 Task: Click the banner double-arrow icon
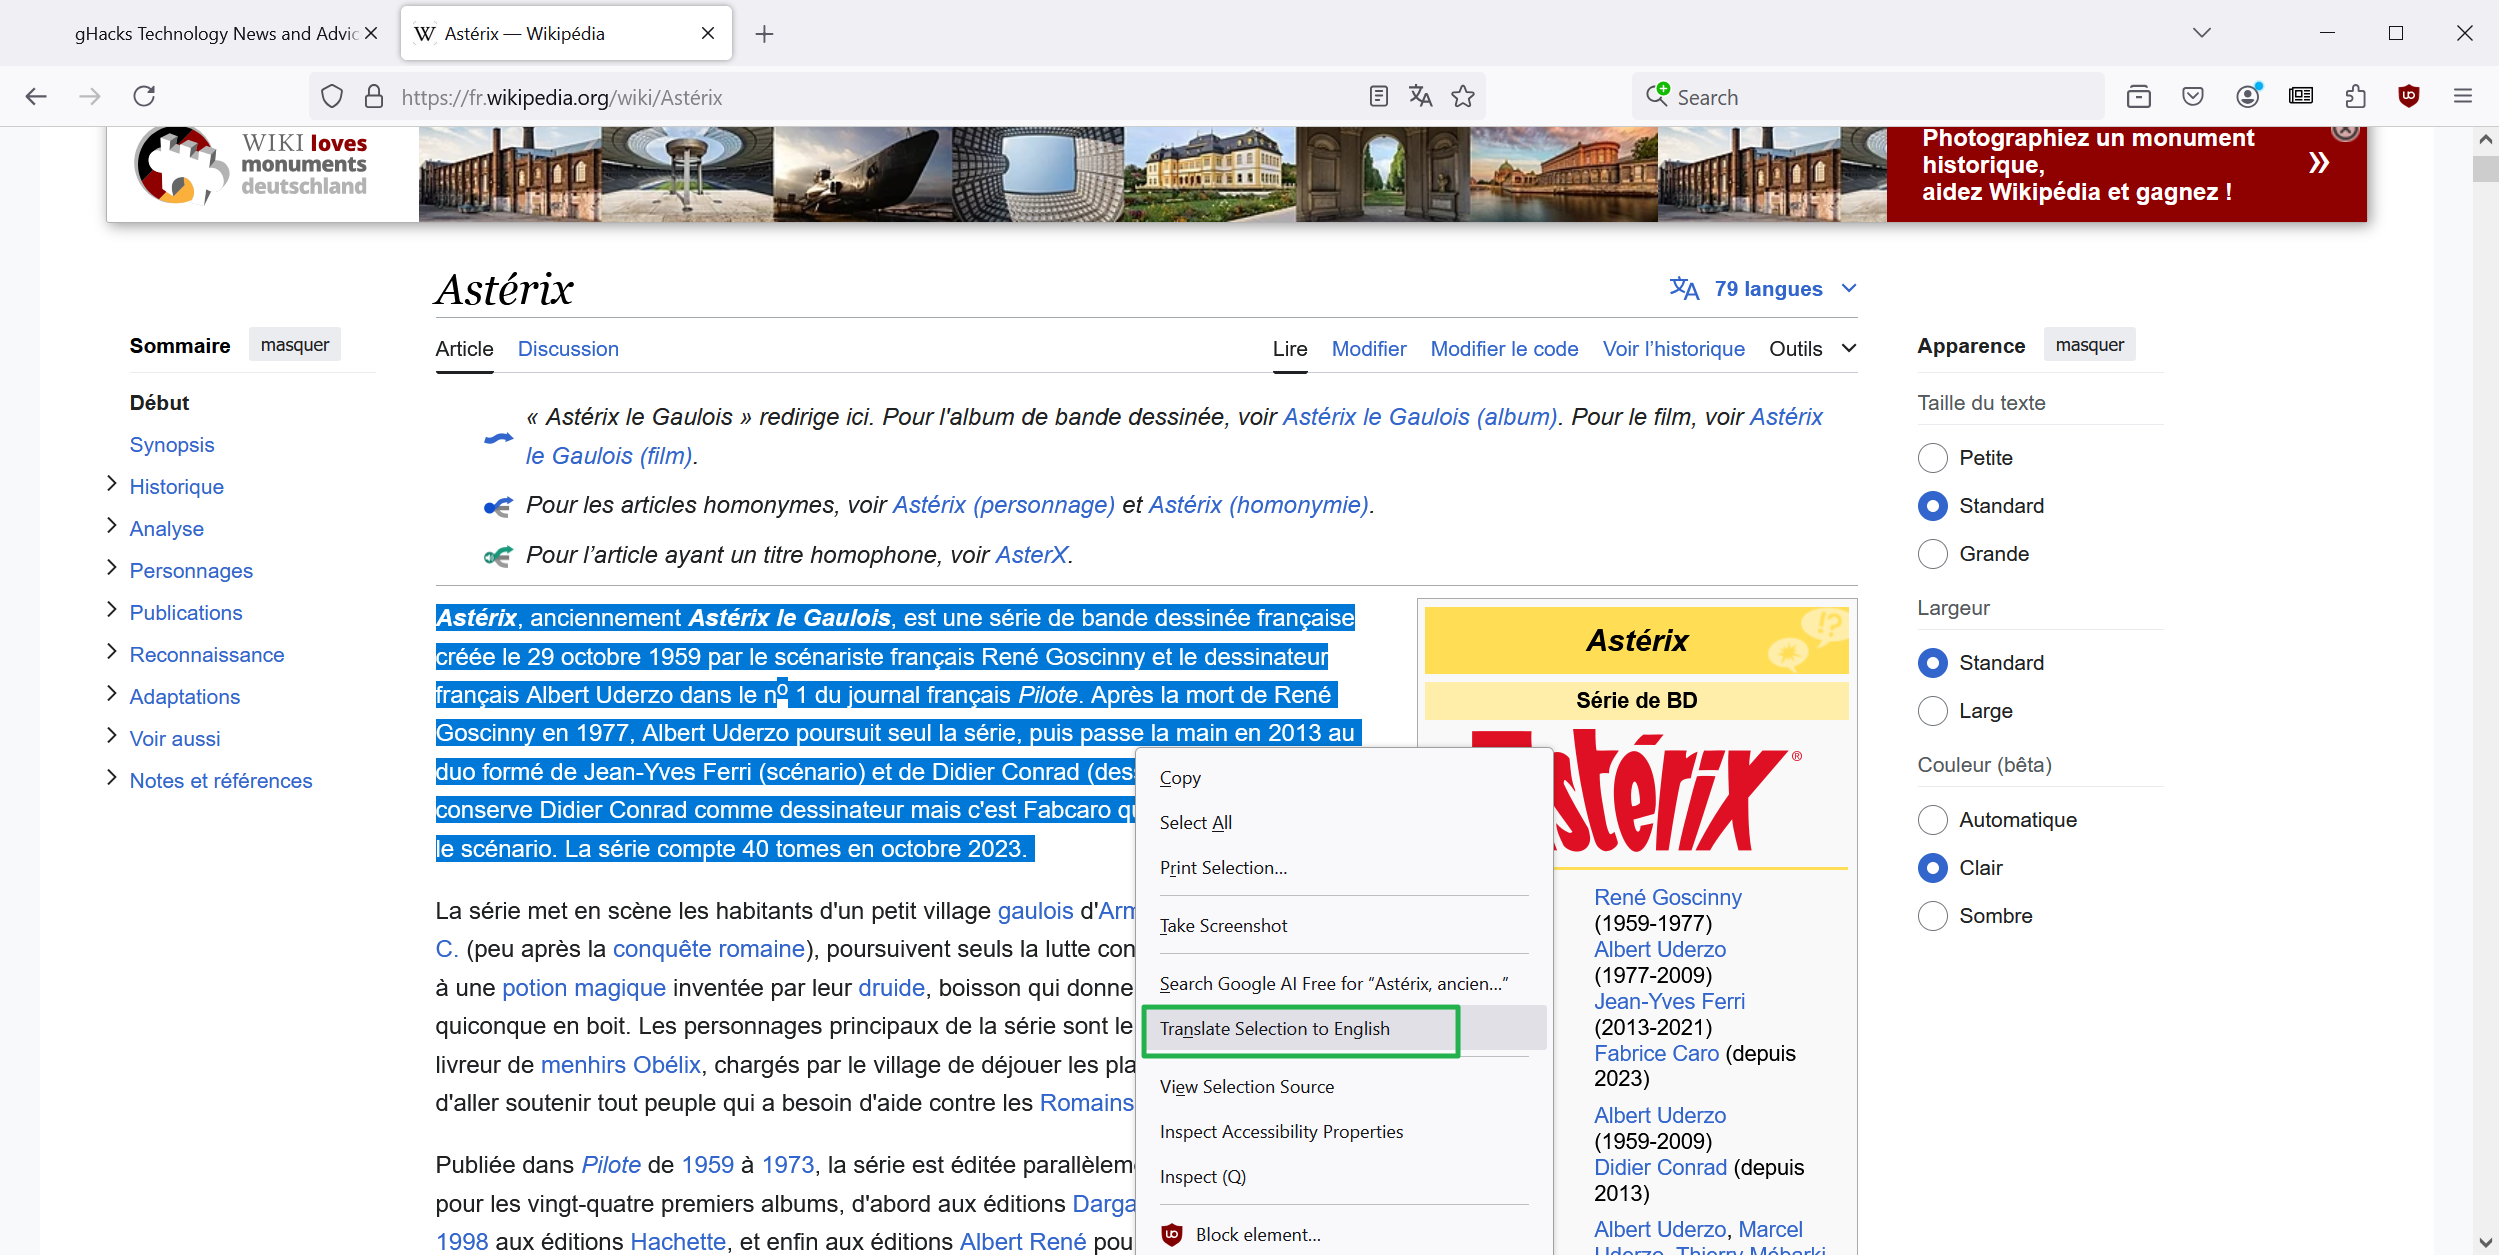(x=2318, y=163)
